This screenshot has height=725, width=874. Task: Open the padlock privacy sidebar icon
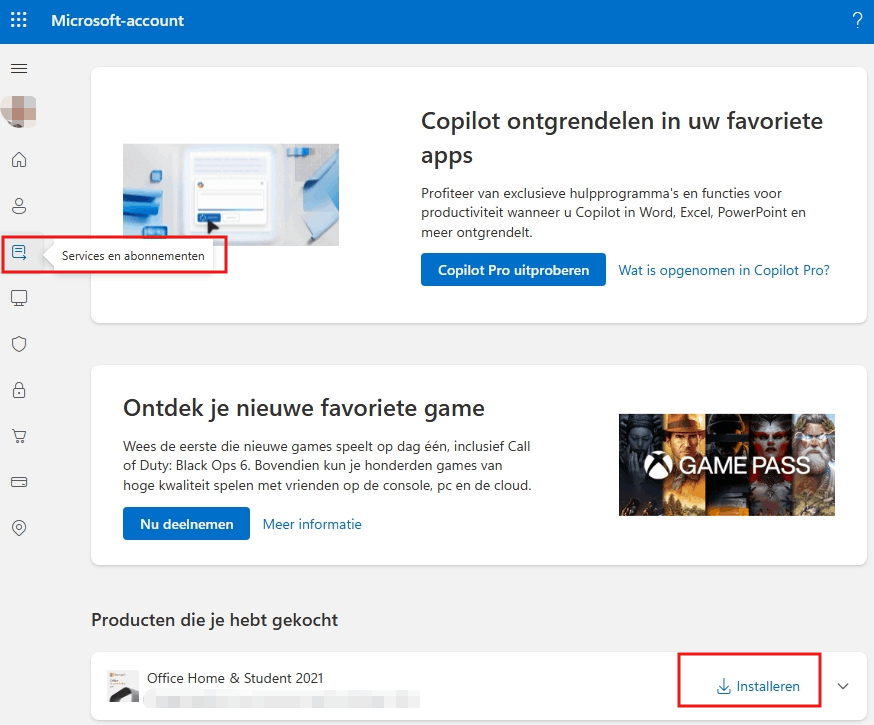coord(19,390)
